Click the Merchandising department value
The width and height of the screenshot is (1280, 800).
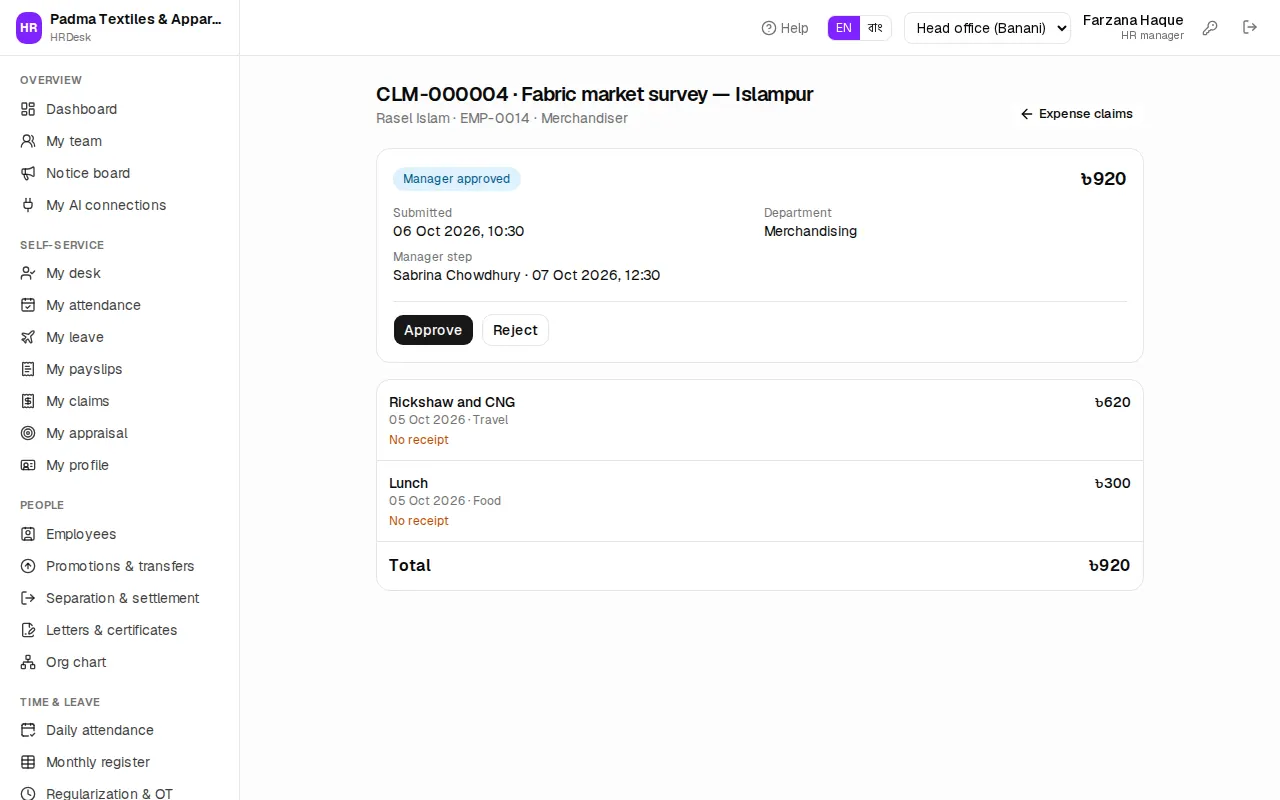tap(810, 231)
